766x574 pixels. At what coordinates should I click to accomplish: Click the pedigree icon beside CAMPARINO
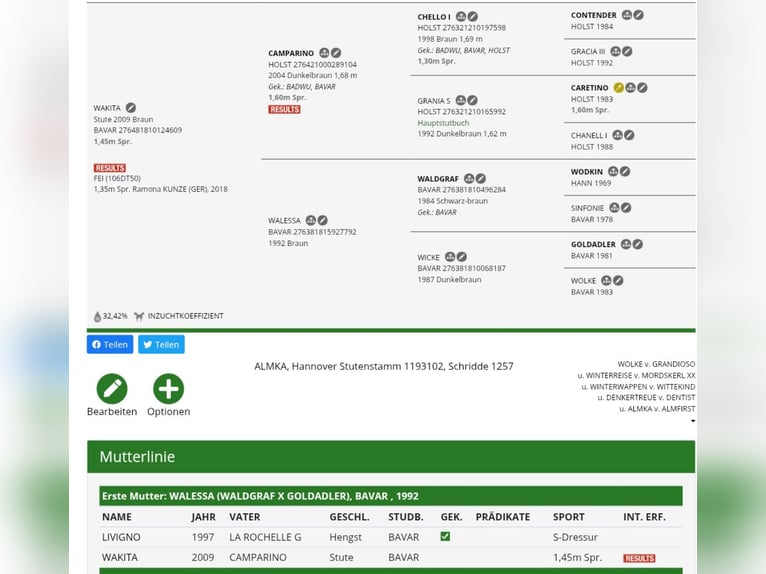(x=324, y=53)
